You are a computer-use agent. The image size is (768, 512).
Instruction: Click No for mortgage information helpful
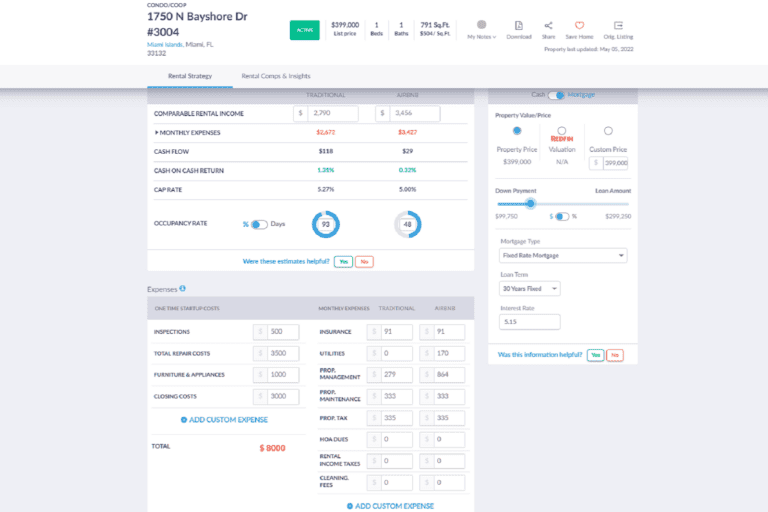(614, 355)
